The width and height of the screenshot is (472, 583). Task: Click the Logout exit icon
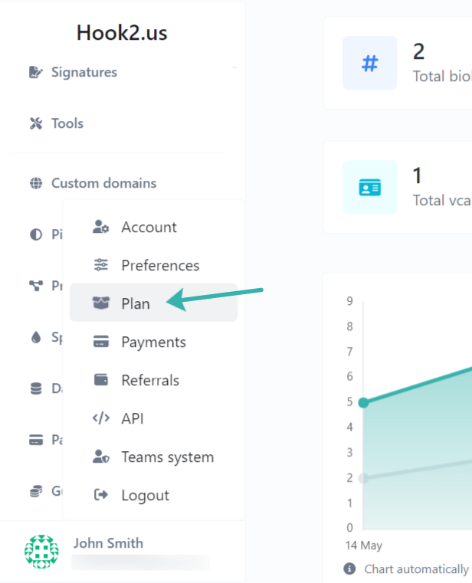click(101, 495)
